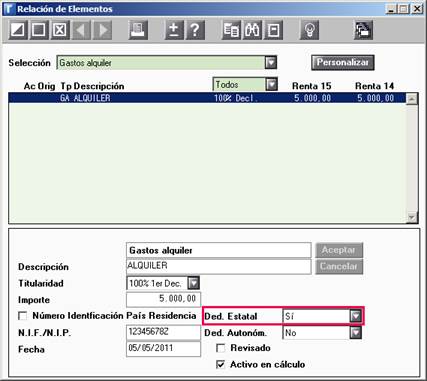
Task: Click the app icon in title bar
Action: click(x=9, y=9)
